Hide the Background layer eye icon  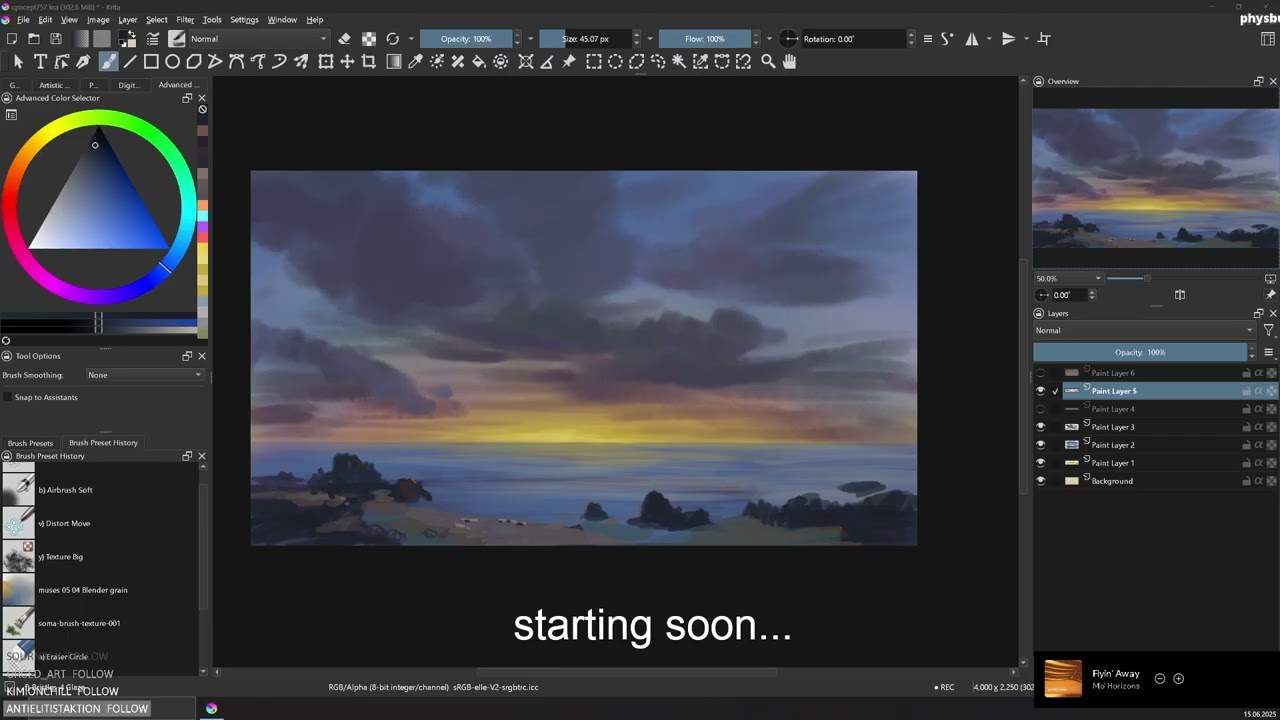1041,481
